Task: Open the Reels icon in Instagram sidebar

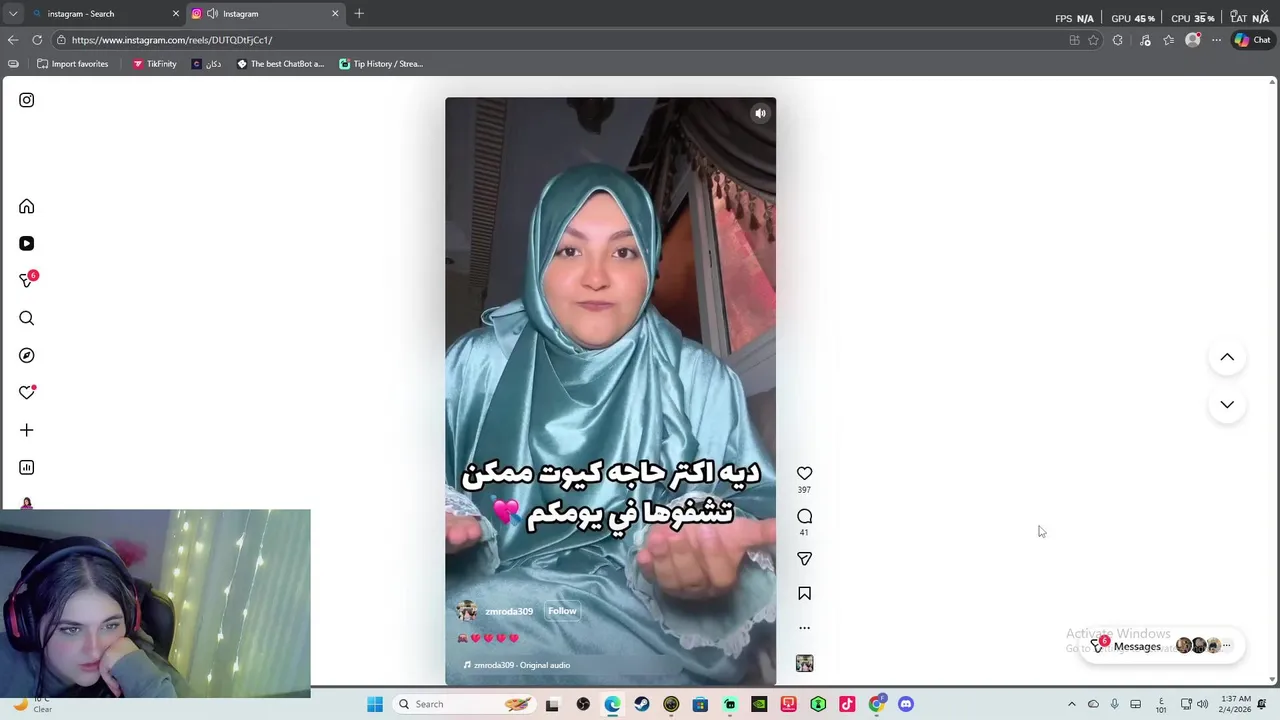Action: [x=27, y=244]
